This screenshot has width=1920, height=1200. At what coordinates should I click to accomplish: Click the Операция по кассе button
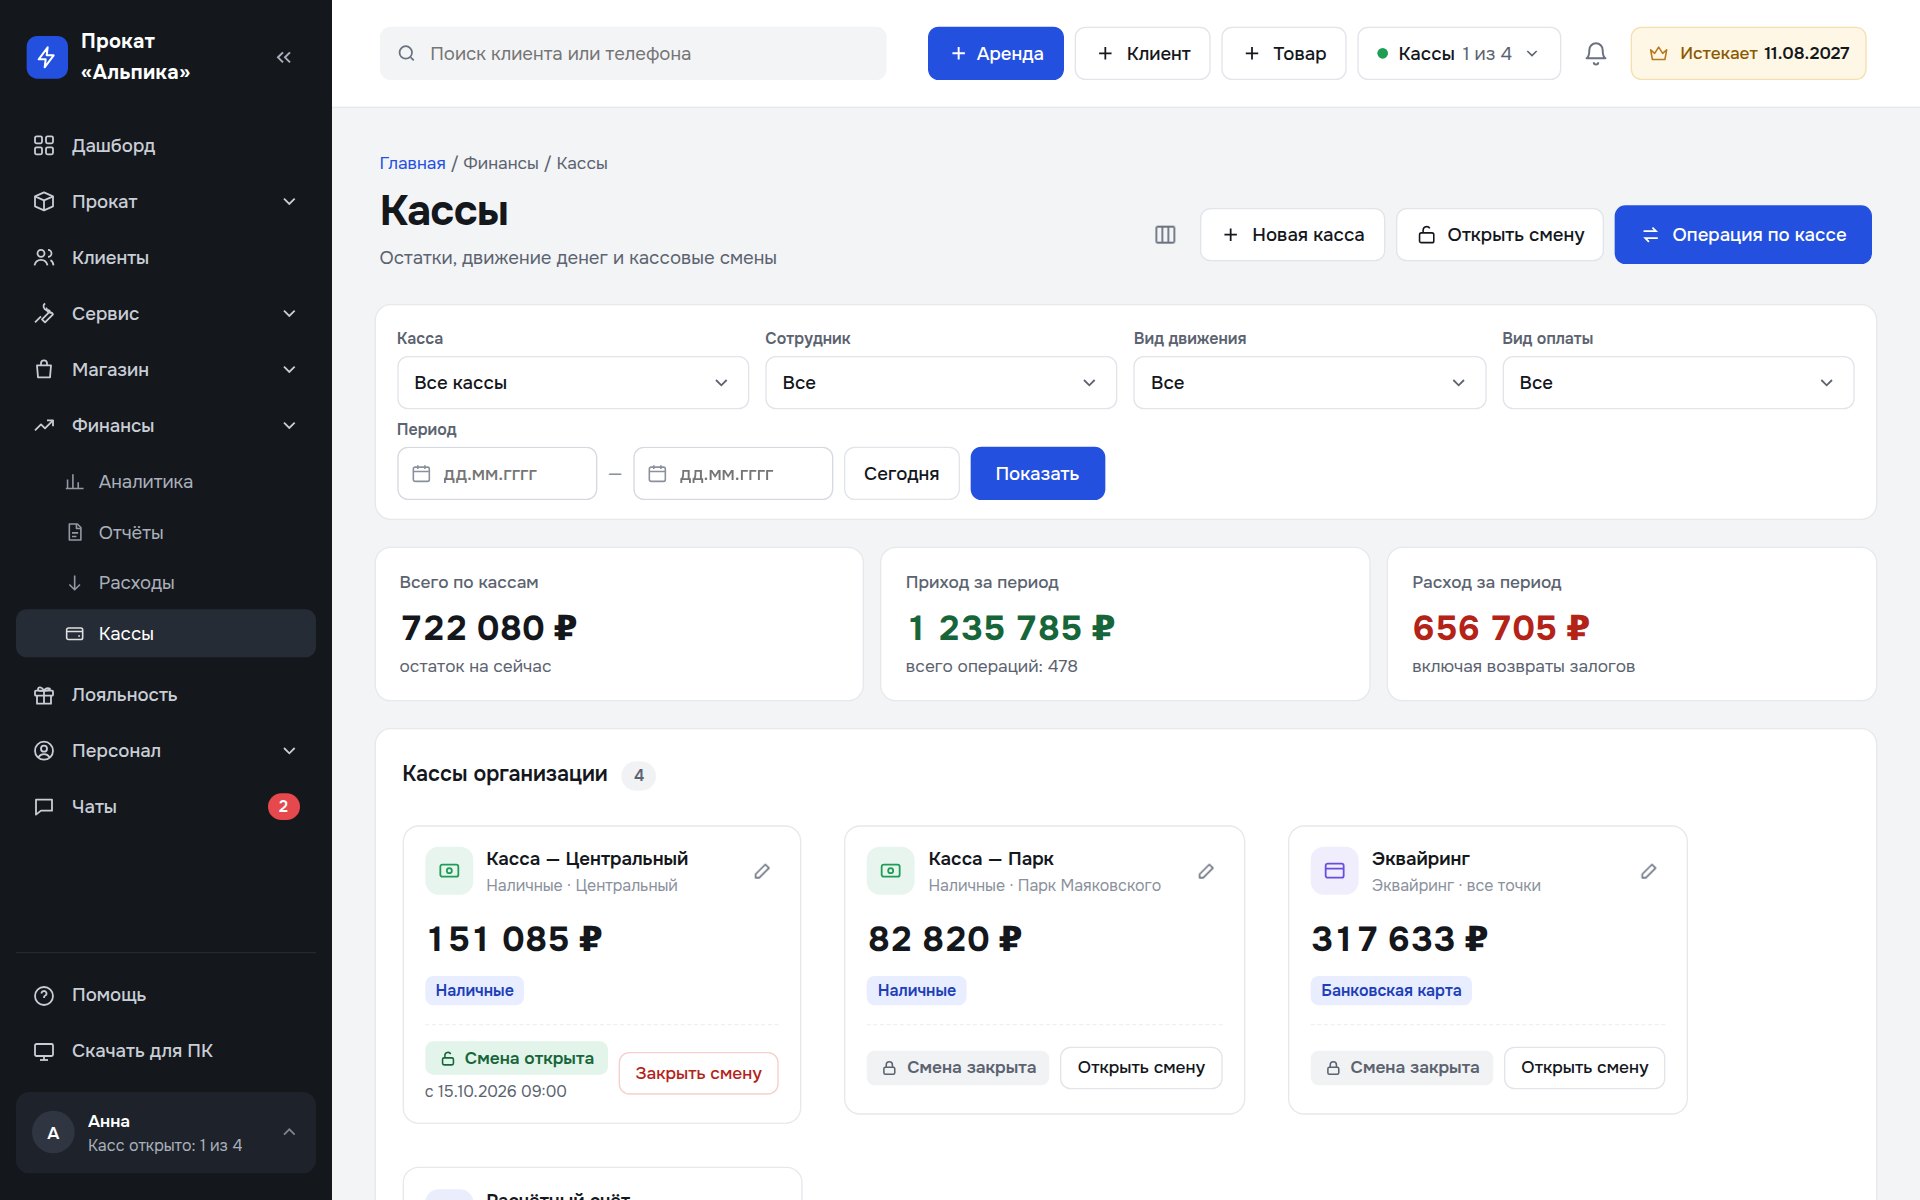pos(1743,235)
